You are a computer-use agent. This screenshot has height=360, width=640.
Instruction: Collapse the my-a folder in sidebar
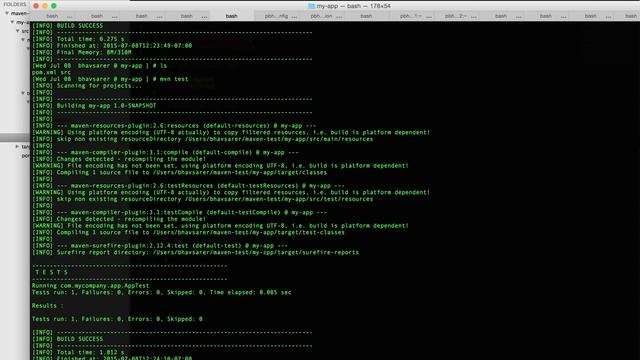click(12, 22)
